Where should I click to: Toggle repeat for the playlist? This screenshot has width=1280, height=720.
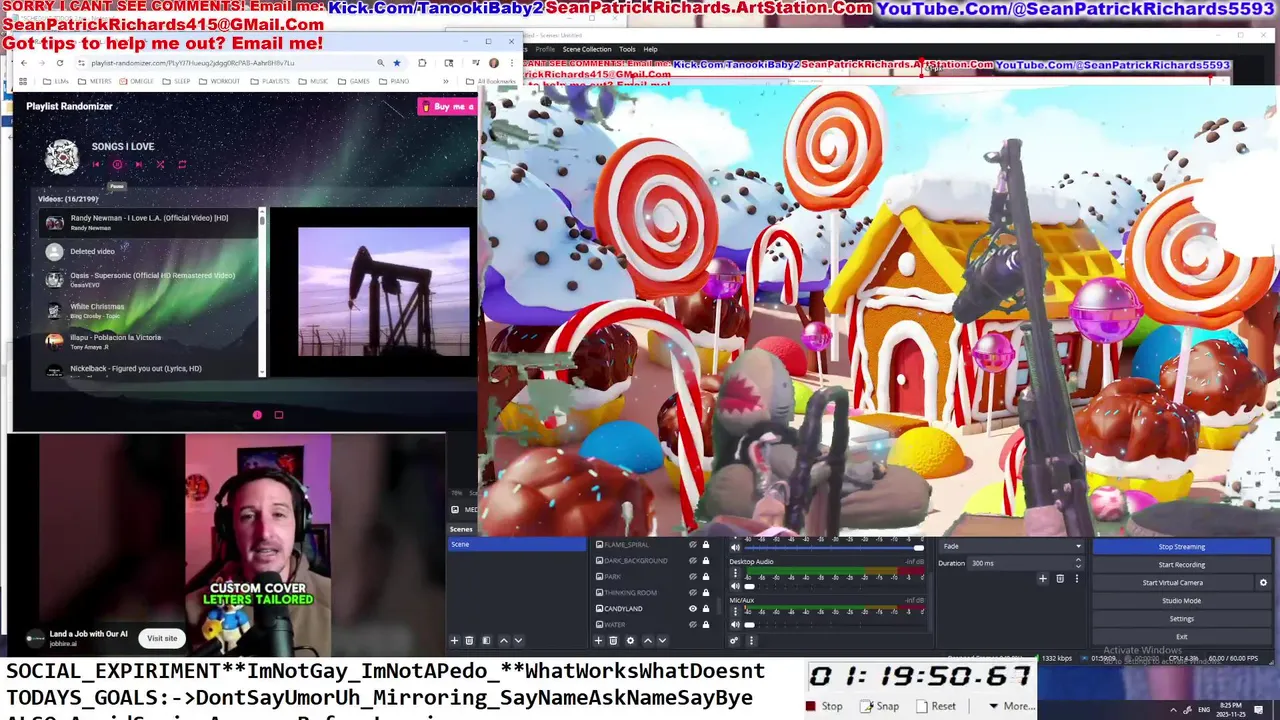point(182,165)
